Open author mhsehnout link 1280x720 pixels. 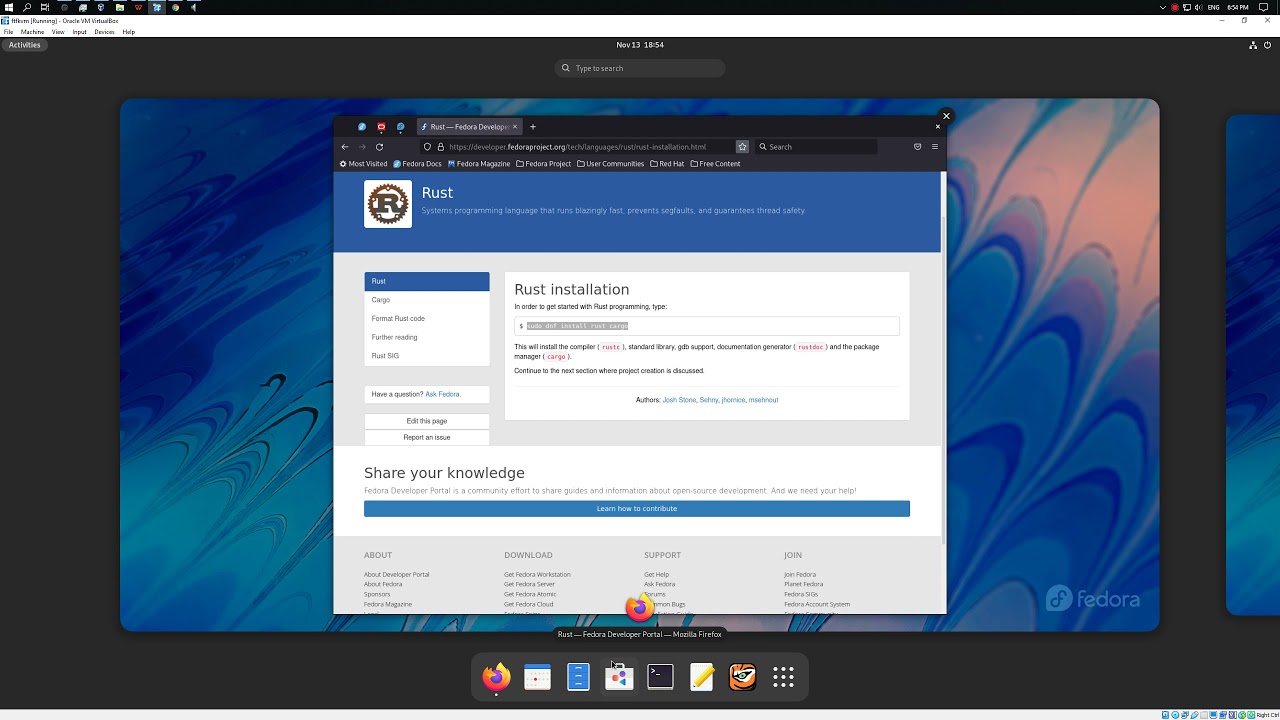point(763,400)
